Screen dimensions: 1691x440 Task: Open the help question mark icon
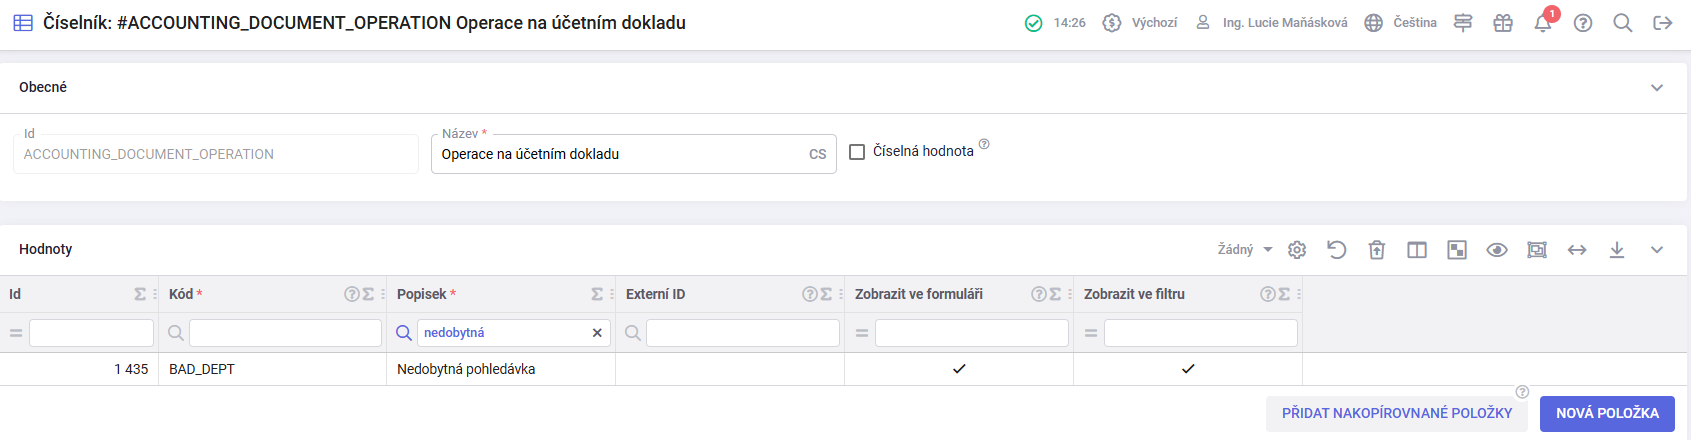[x=1583, y=23]
